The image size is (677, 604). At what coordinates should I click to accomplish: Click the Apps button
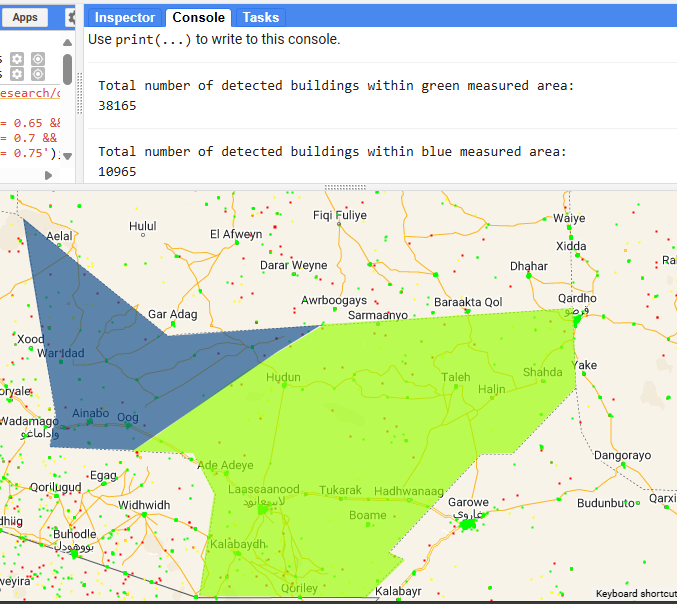(25, 17)
